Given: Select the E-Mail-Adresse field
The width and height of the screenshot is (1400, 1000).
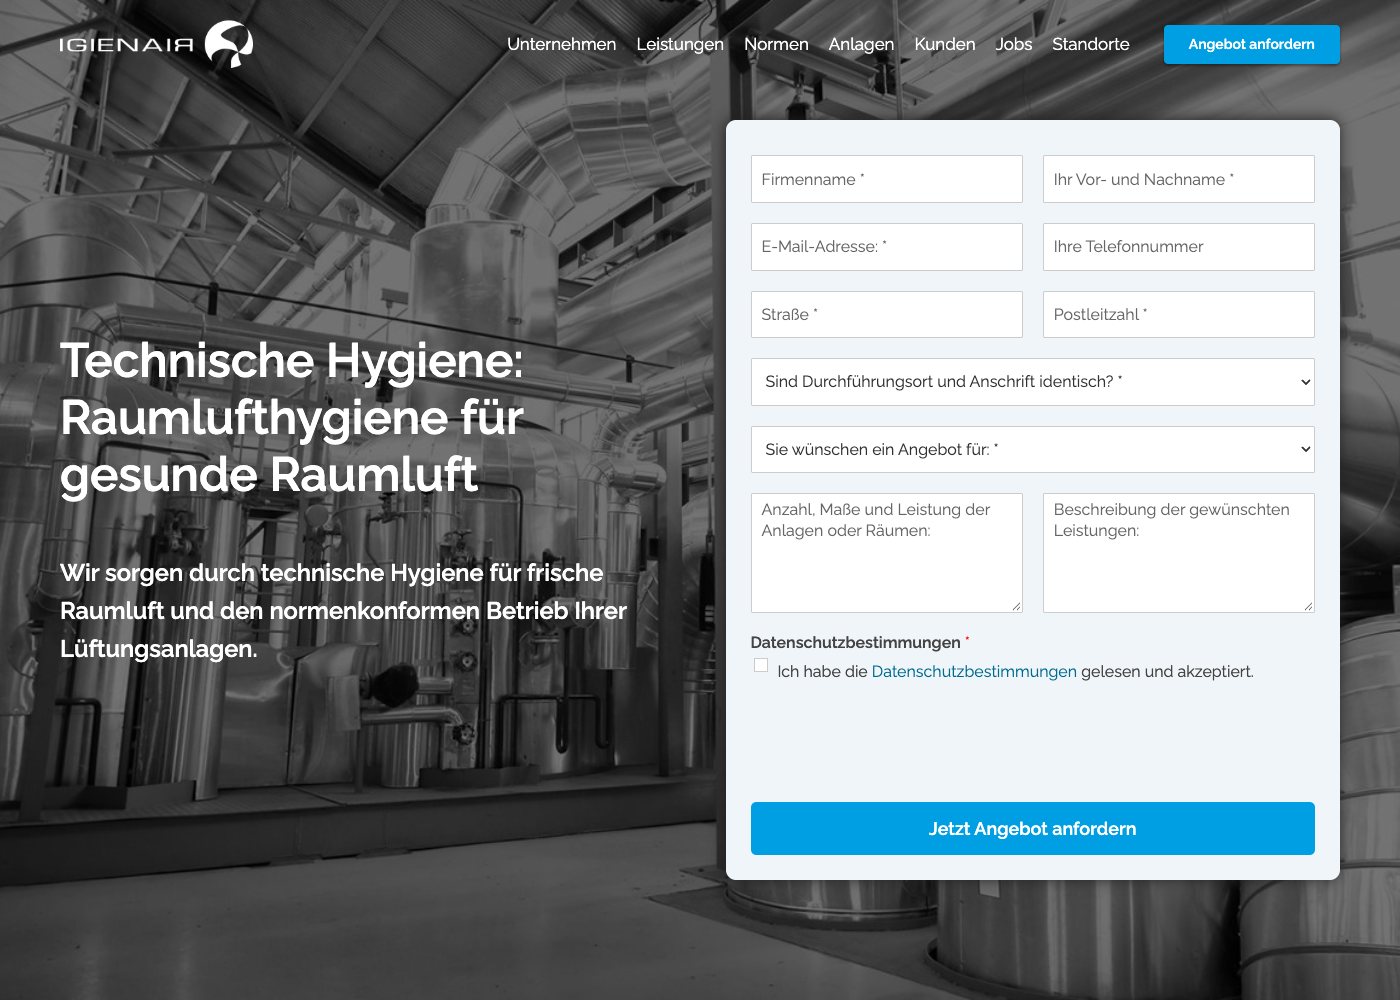Looking at the screenshot, I should coord(887,247).
